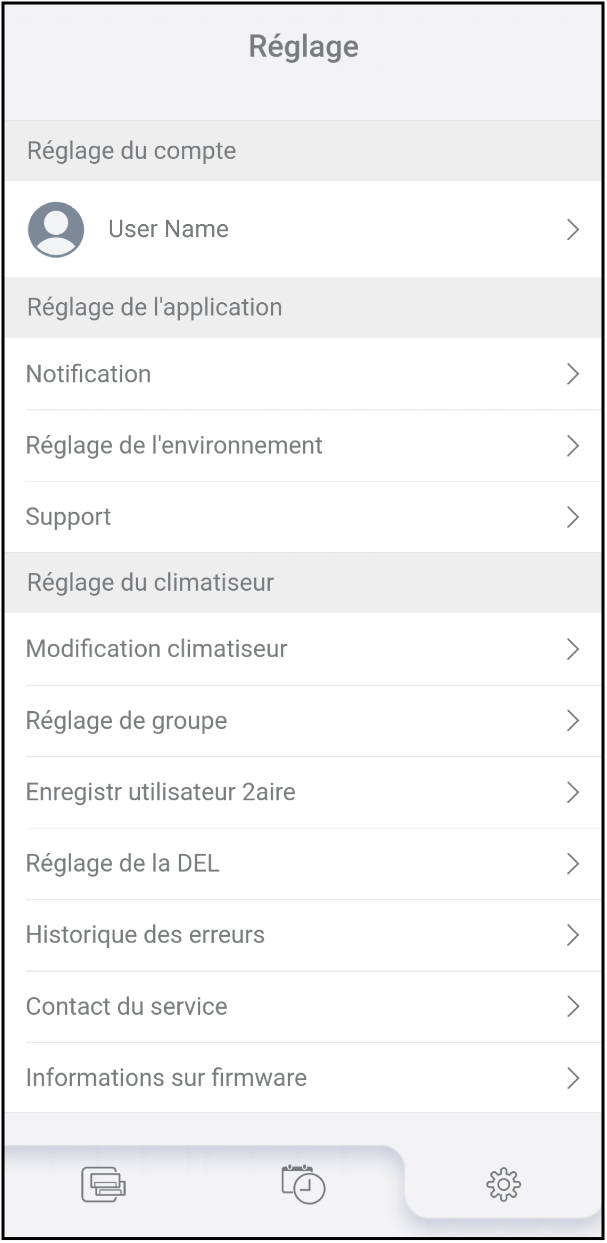Select Modification climatiseur

(x=157, y=649)
